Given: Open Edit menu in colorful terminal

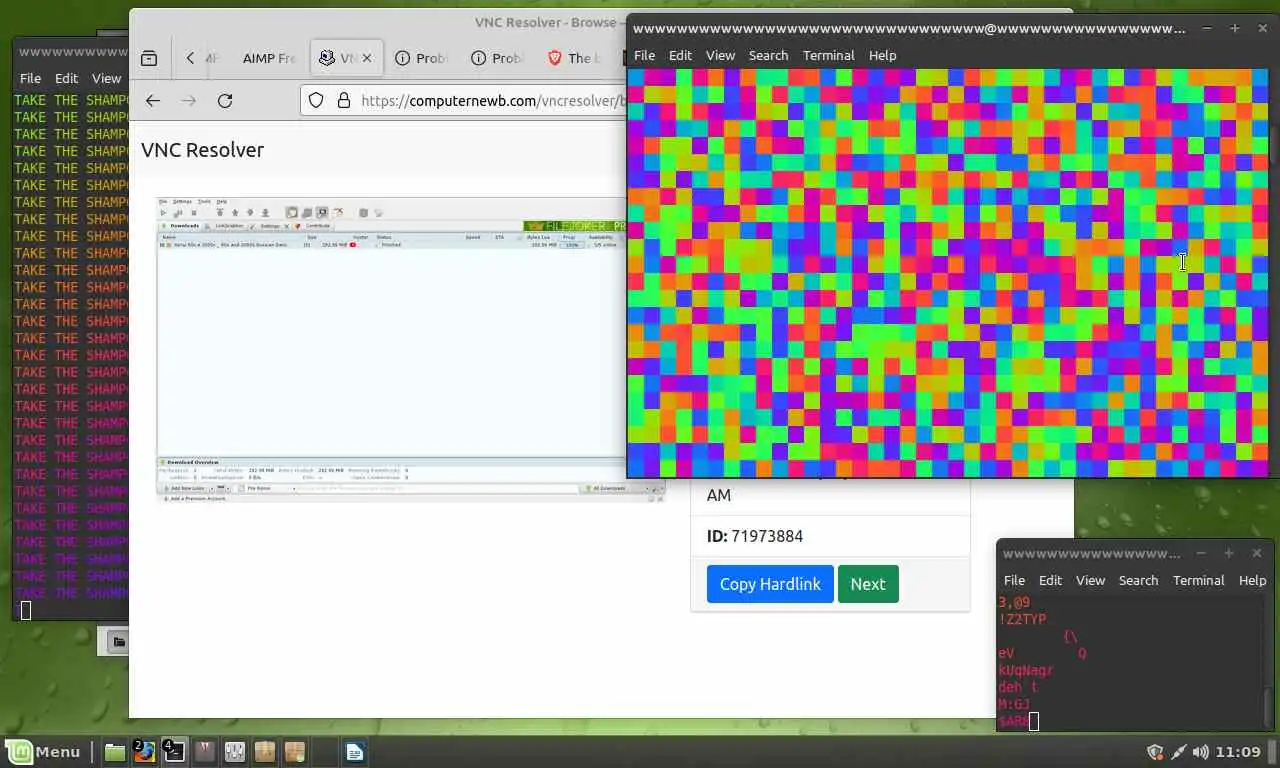Looking at the screenshot, I should (x=680, y=55).
